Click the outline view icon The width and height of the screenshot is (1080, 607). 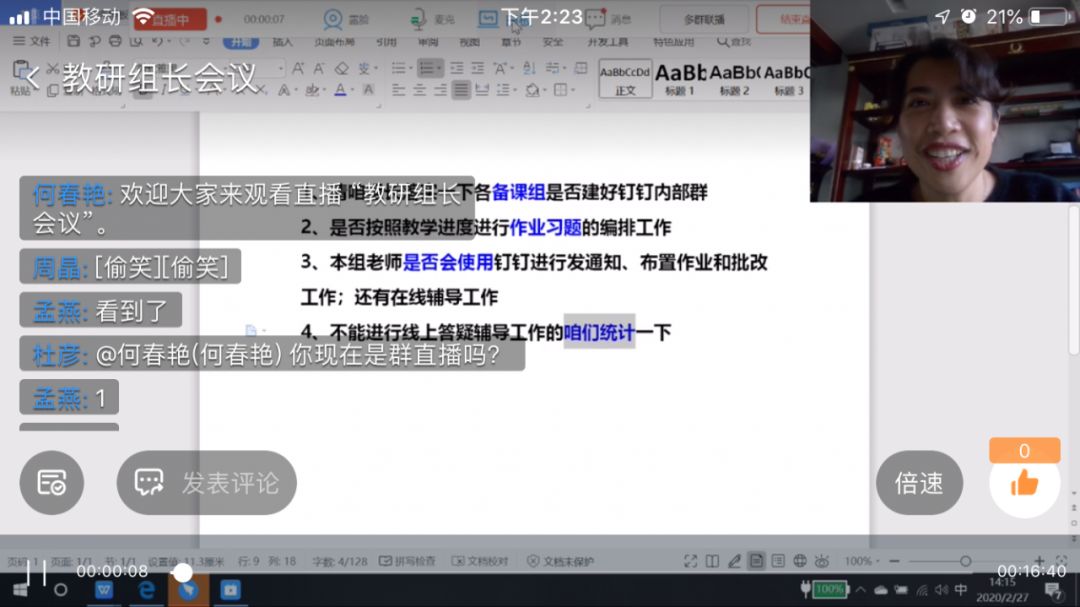[778, 561]
